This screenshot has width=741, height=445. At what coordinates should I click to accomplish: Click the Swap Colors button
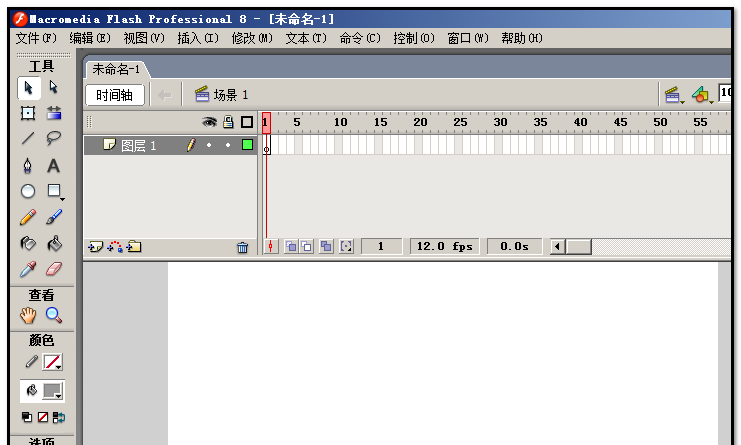59,417
